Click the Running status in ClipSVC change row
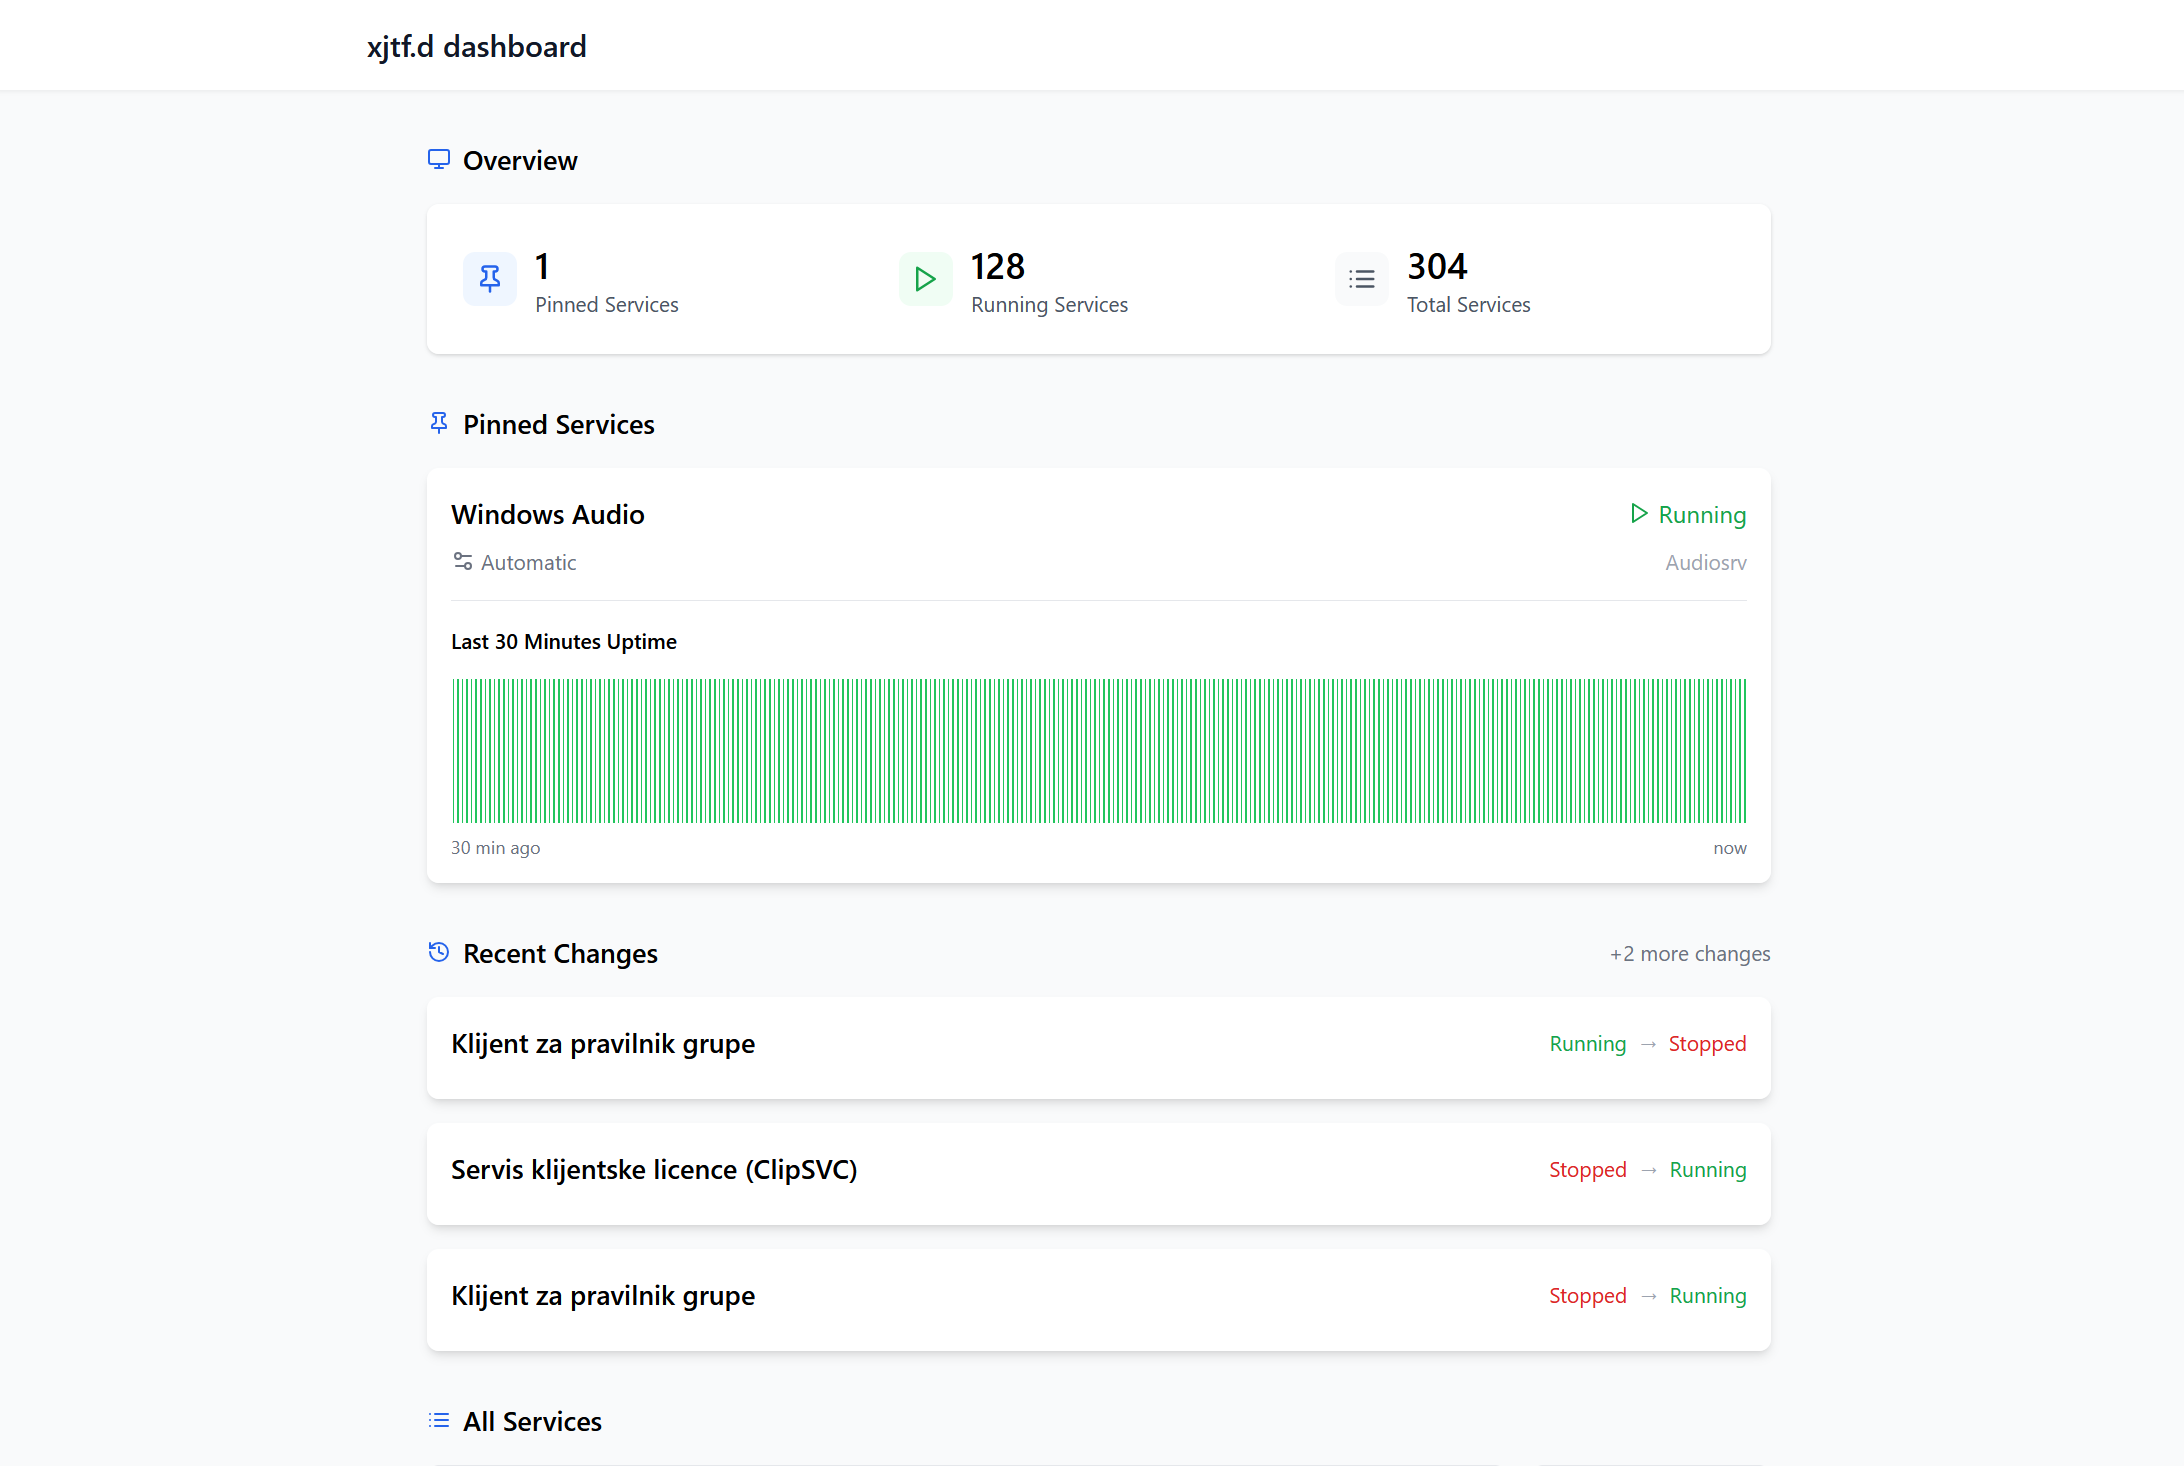 [1708, 1170]
